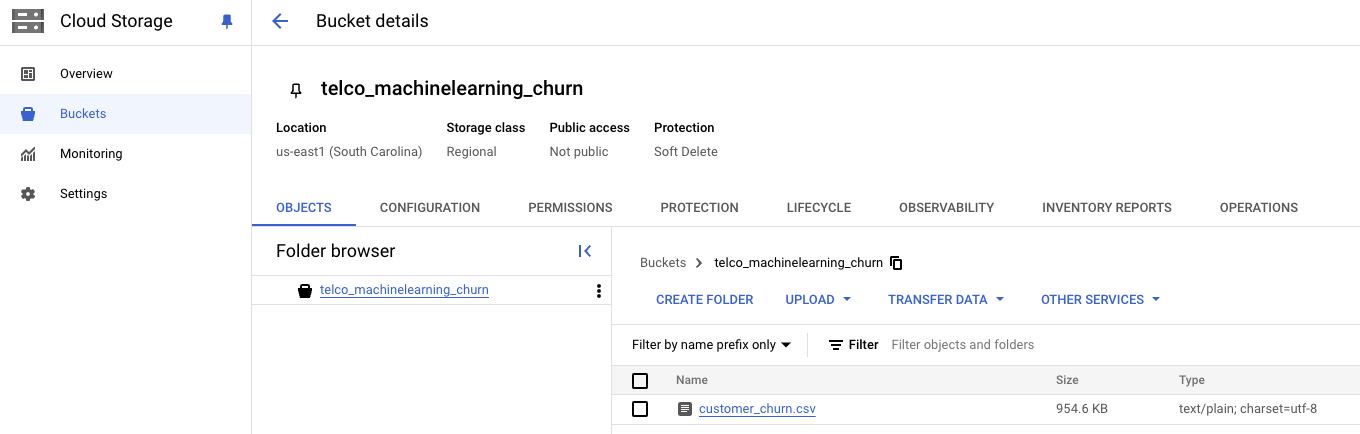
Task: Switch to the OBJECTS tab
Action: point(303,208)
